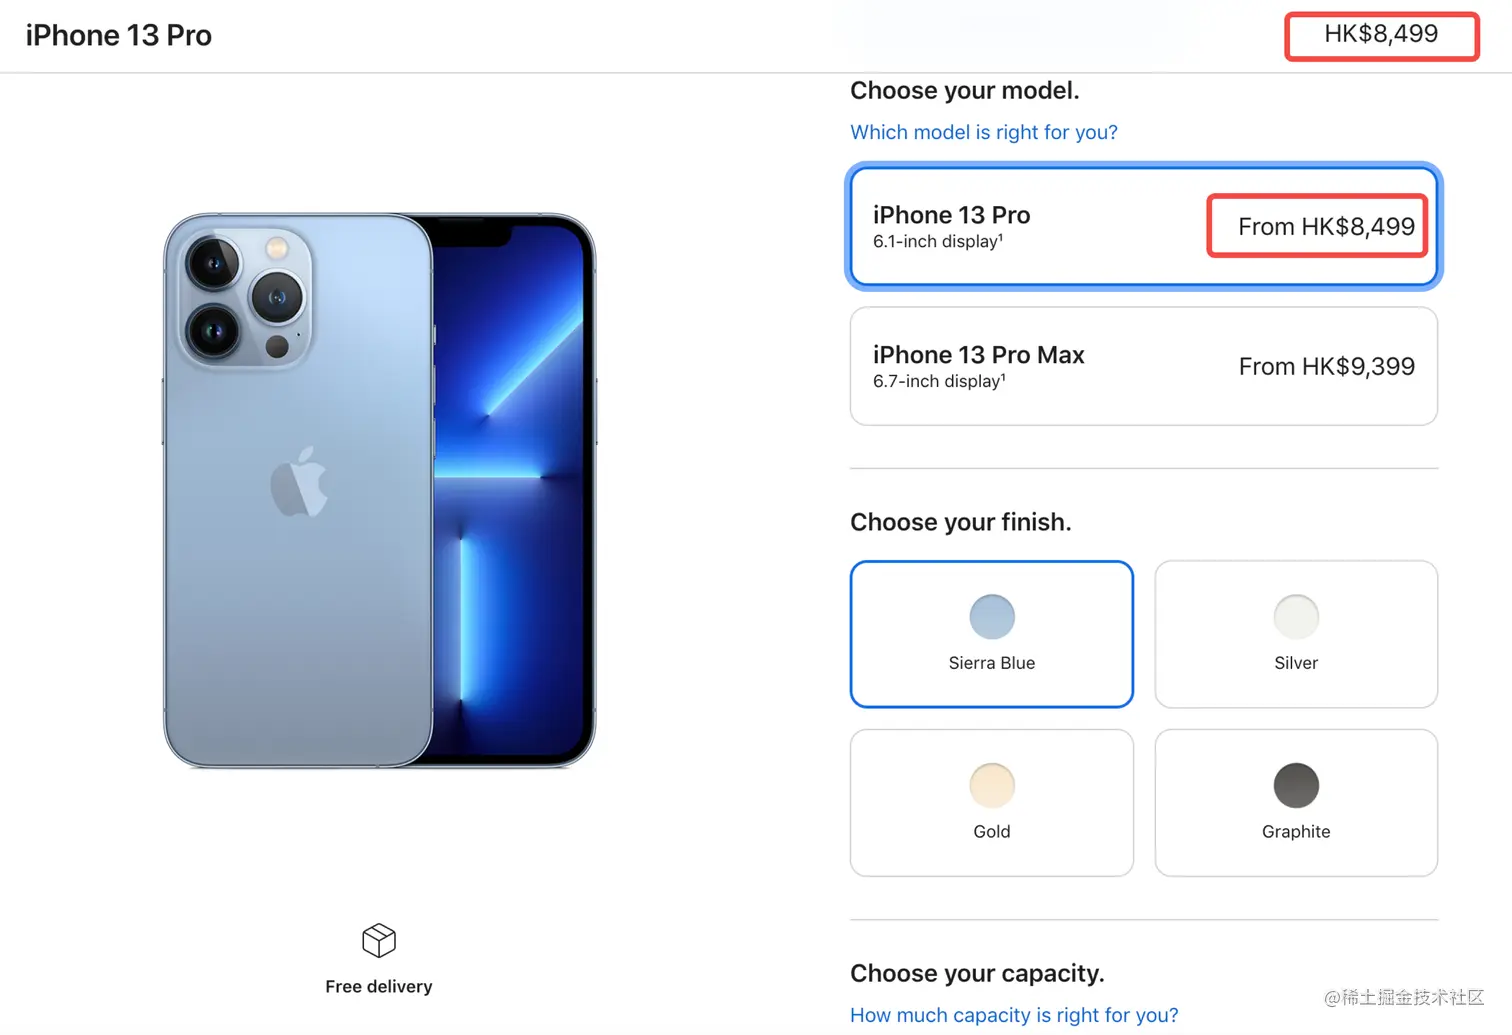Choose the Silver finish card
The height and width of the screenshot is (1035, 1512).
tap(1296, 634)
